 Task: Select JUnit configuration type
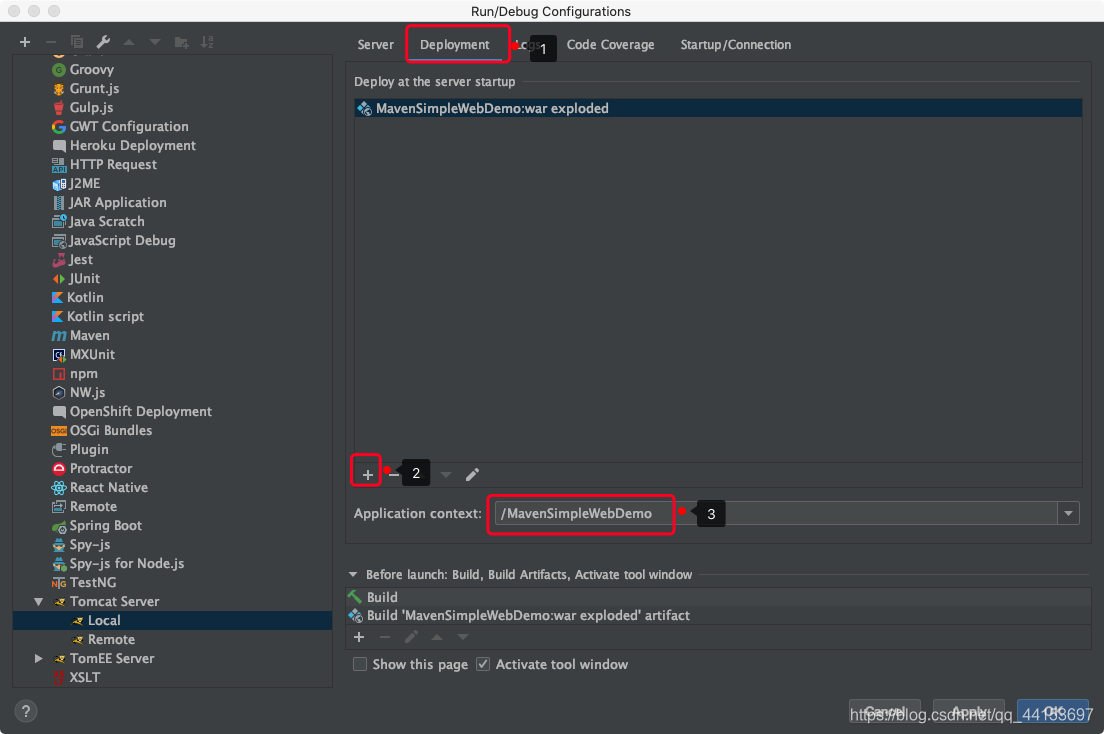[84, 278]
